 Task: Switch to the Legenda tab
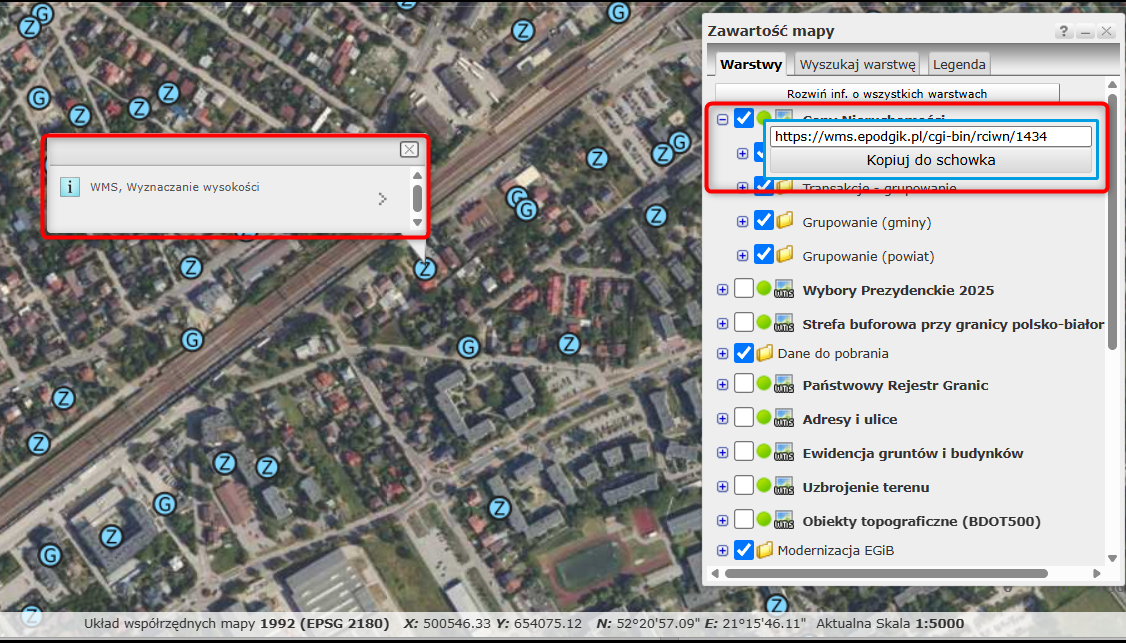coord(959,64)
